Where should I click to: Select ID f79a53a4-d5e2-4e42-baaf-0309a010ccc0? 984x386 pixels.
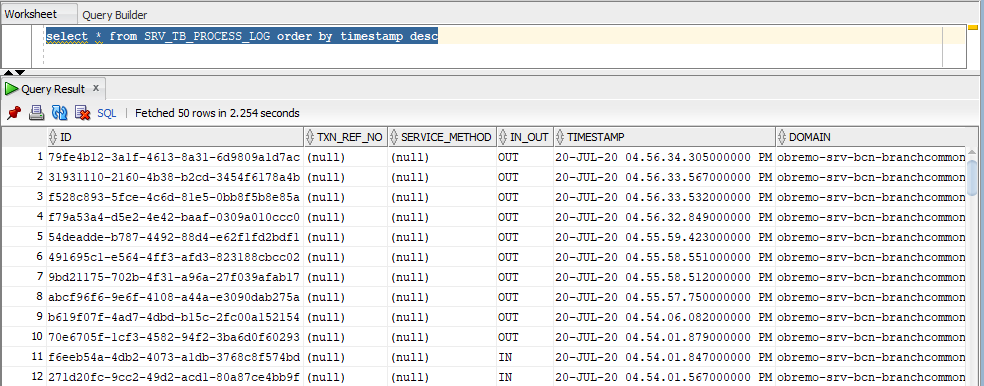(174, 217)
